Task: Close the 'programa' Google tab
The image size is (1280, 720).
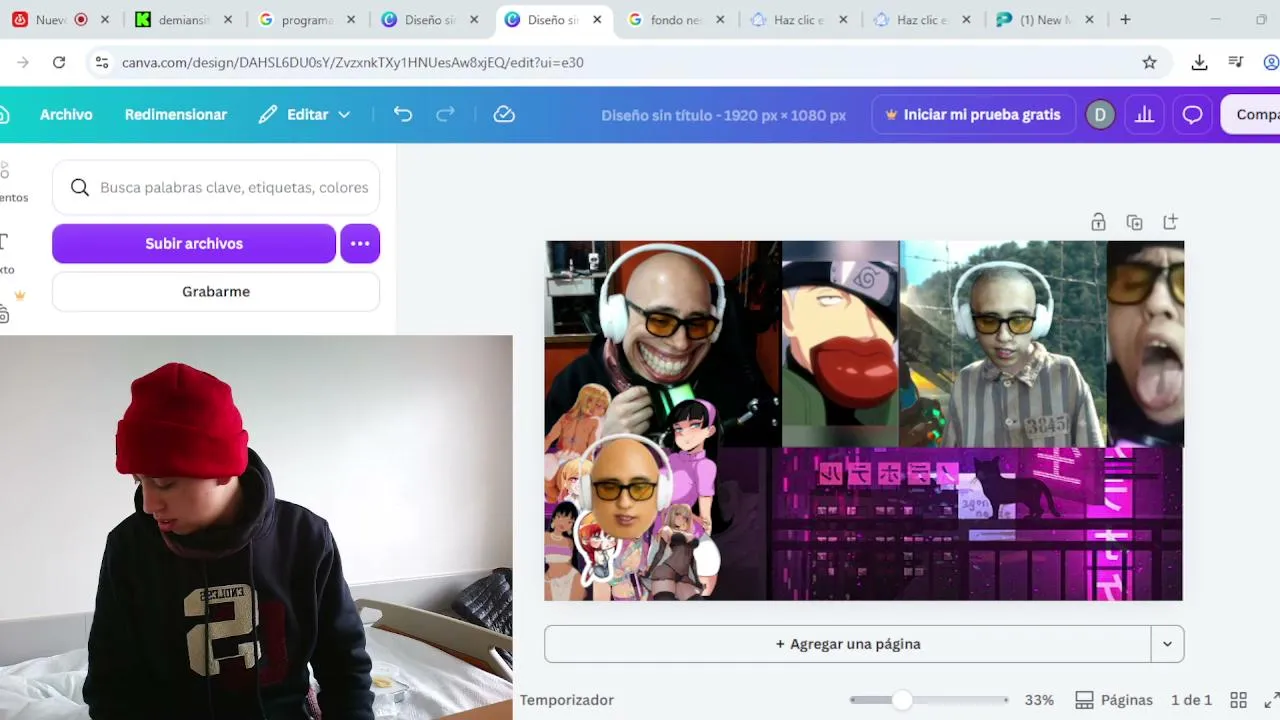Action: pyautogui.click(x=351, y=20)
